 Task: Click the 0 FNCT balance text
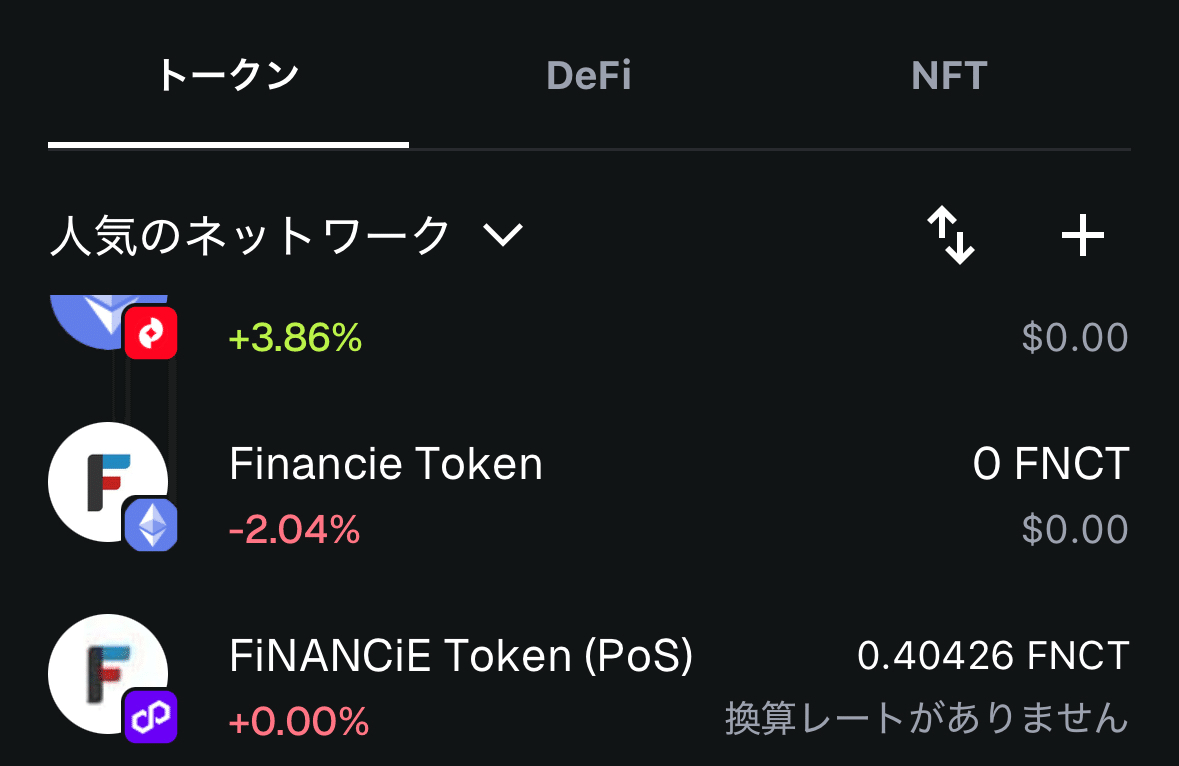(1050, 463)
